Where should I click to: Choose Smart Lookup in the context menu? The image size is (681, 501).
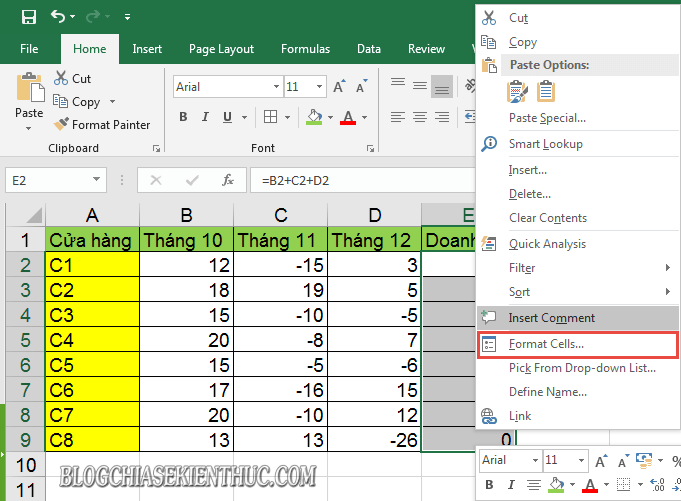coord(578,144)
